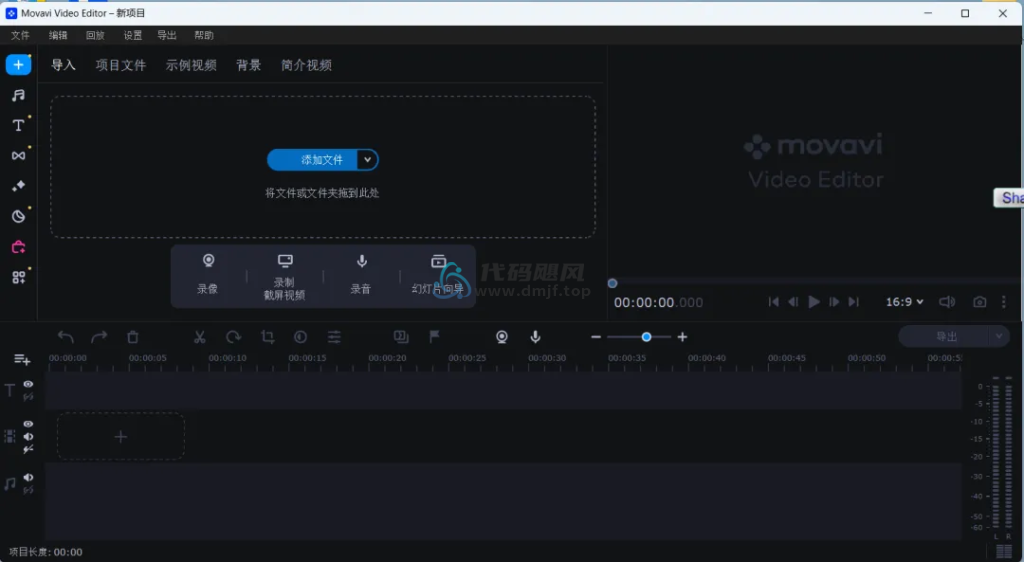The height and width of the screenshot is (562, 1024).
Task: Open the transition wizard icon
Action: point(401,337)
